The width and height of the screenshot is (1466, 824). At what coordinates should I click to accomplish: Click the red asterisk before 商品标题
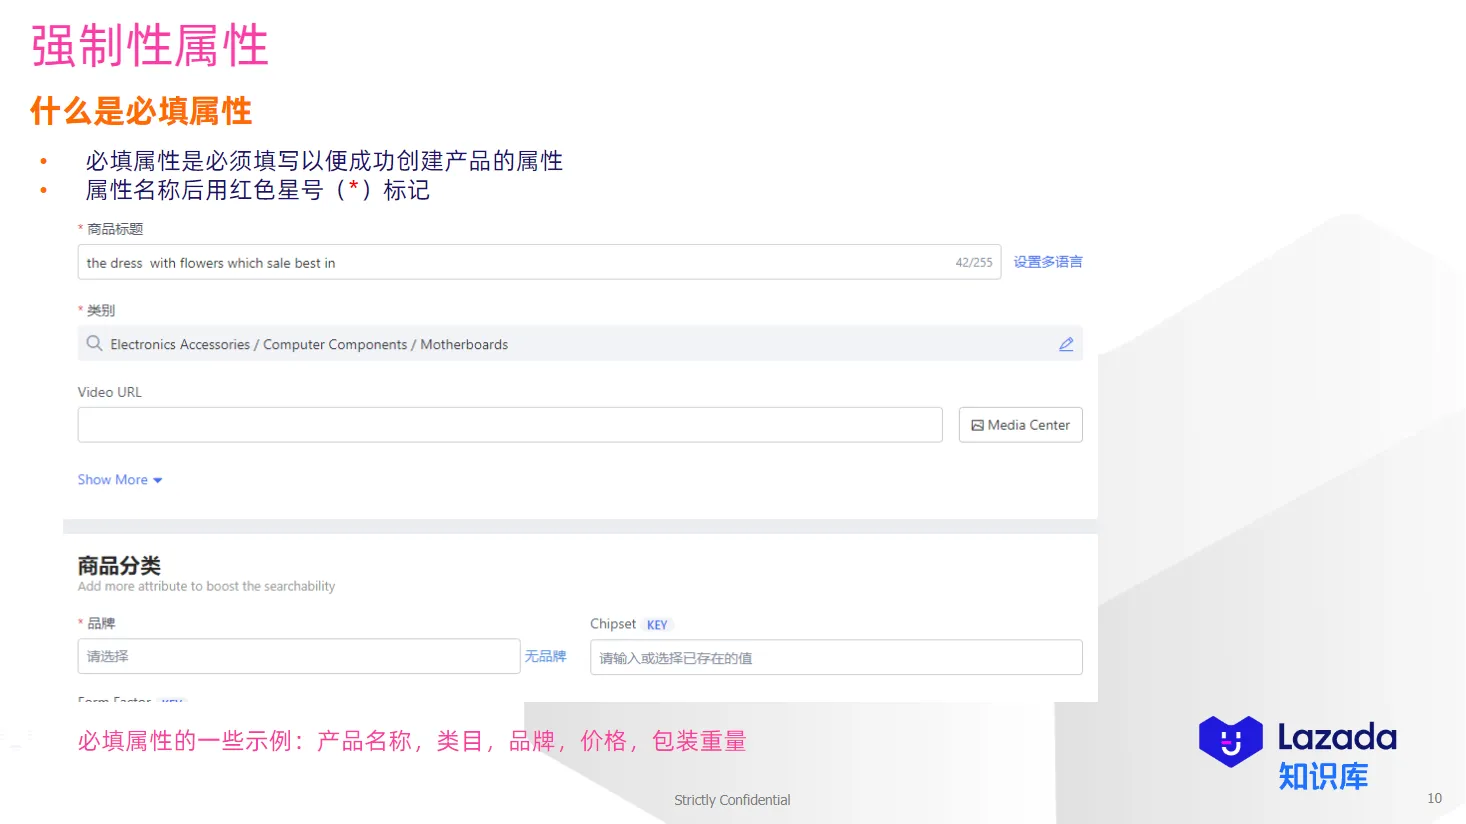click(79, 228)
